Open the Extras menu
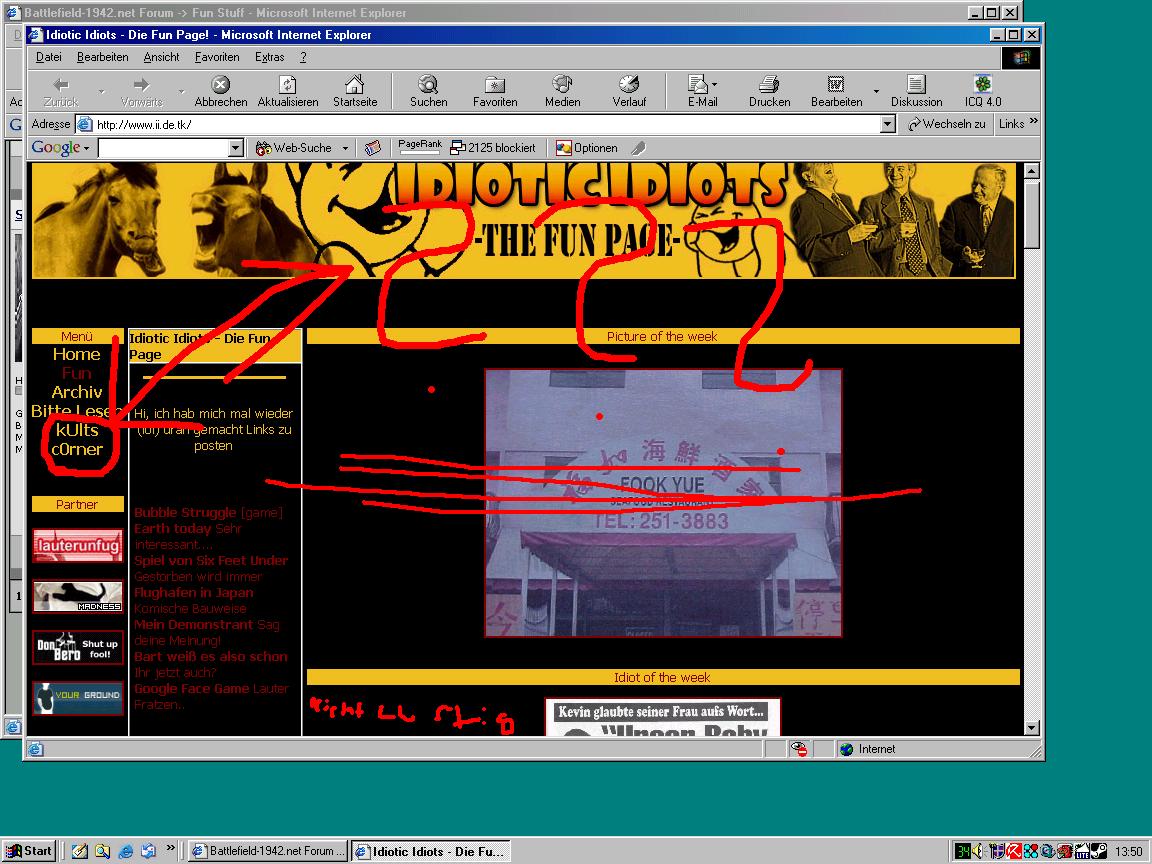The height and width of the screenshot is (864, 1152). [269, 57]
